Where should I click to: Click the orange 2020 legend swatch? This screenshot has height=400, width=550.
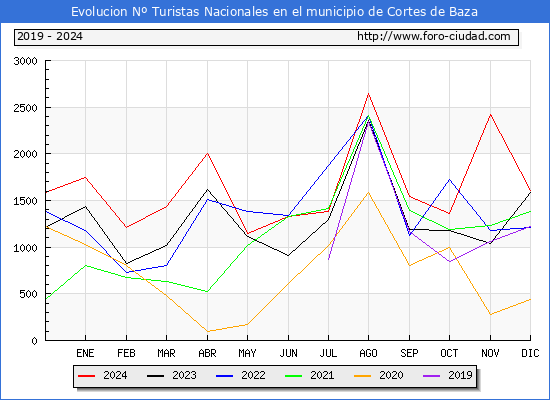tap(362, 376)
